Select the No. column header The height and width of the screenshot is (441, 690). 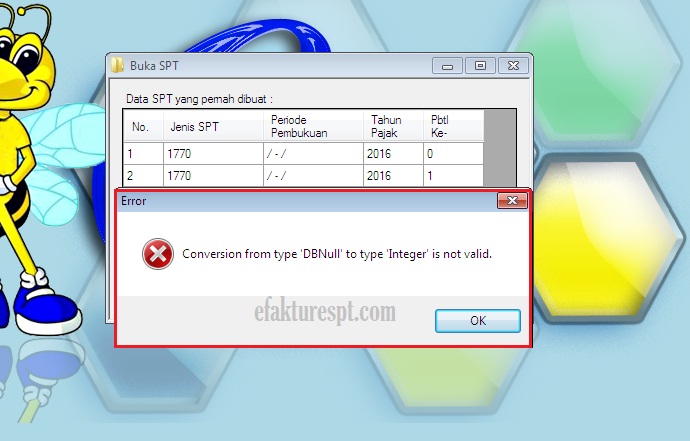coord(143,126)
